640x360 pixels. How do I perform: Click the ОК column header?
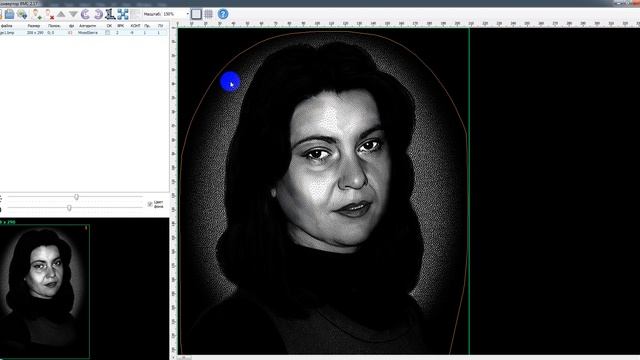pyautogui.click(x=109, y=26)
